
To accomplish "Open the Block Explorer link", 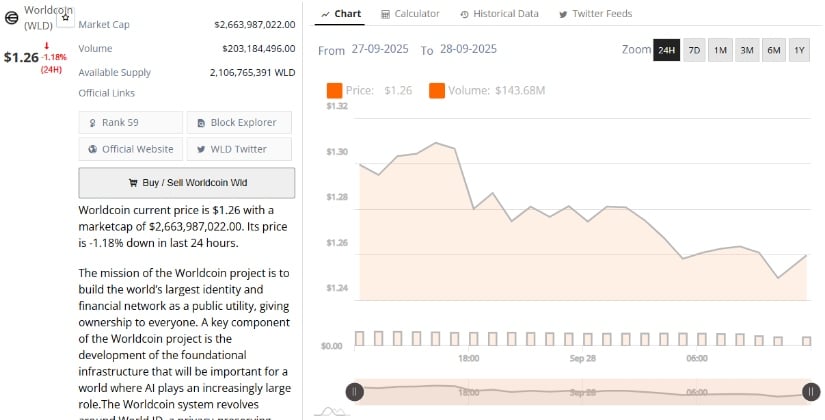I will point(239,122).
